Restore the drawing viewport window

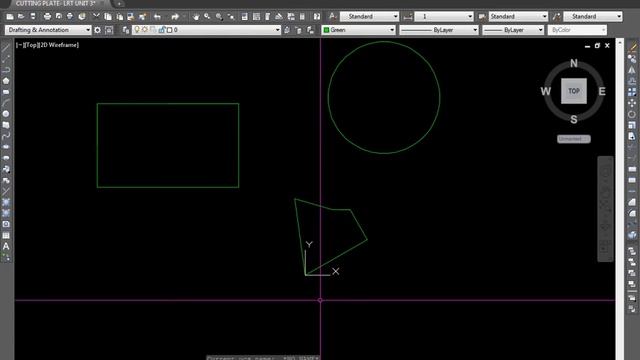[597, 46]
